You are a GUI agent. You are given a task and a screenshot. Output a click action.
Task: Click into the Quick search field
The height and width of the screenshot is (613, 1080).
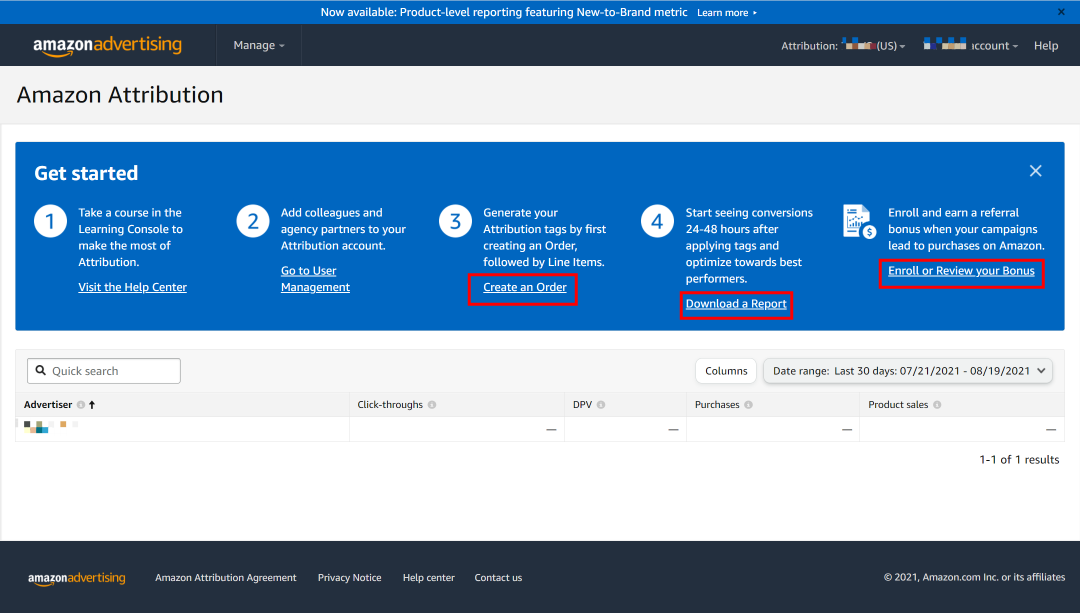(104, 371)
